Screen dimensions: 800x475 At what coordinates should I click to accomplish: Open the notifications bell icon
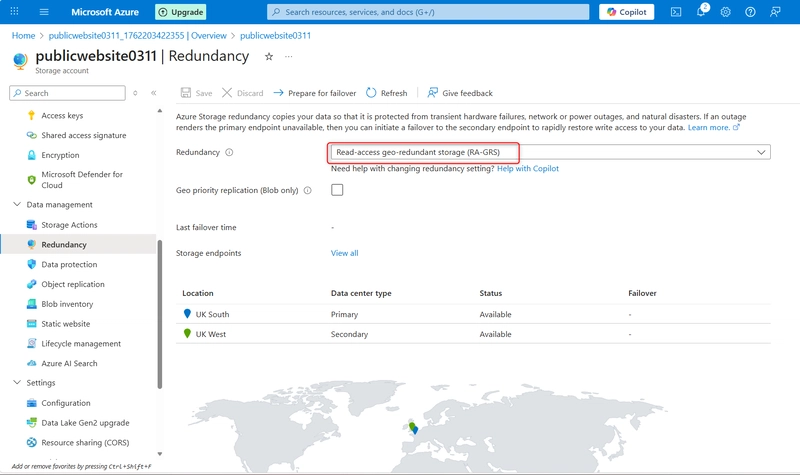tap(701, 12)
